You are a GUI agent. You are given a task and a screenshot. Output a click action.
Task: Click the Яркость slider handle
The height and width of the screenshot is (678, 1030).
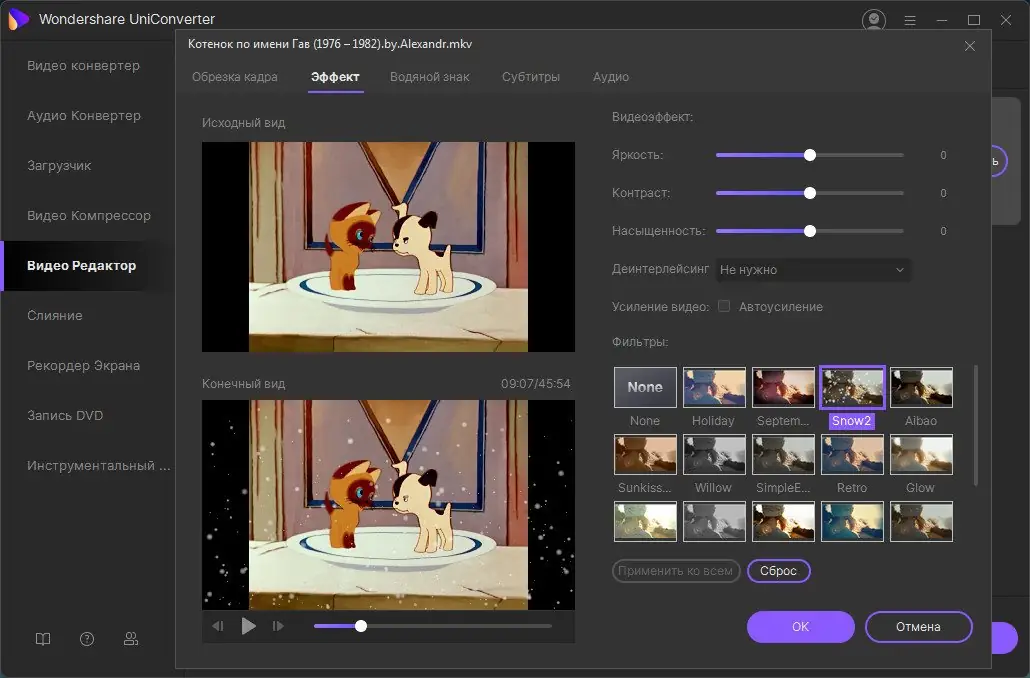tap(810, 155)
